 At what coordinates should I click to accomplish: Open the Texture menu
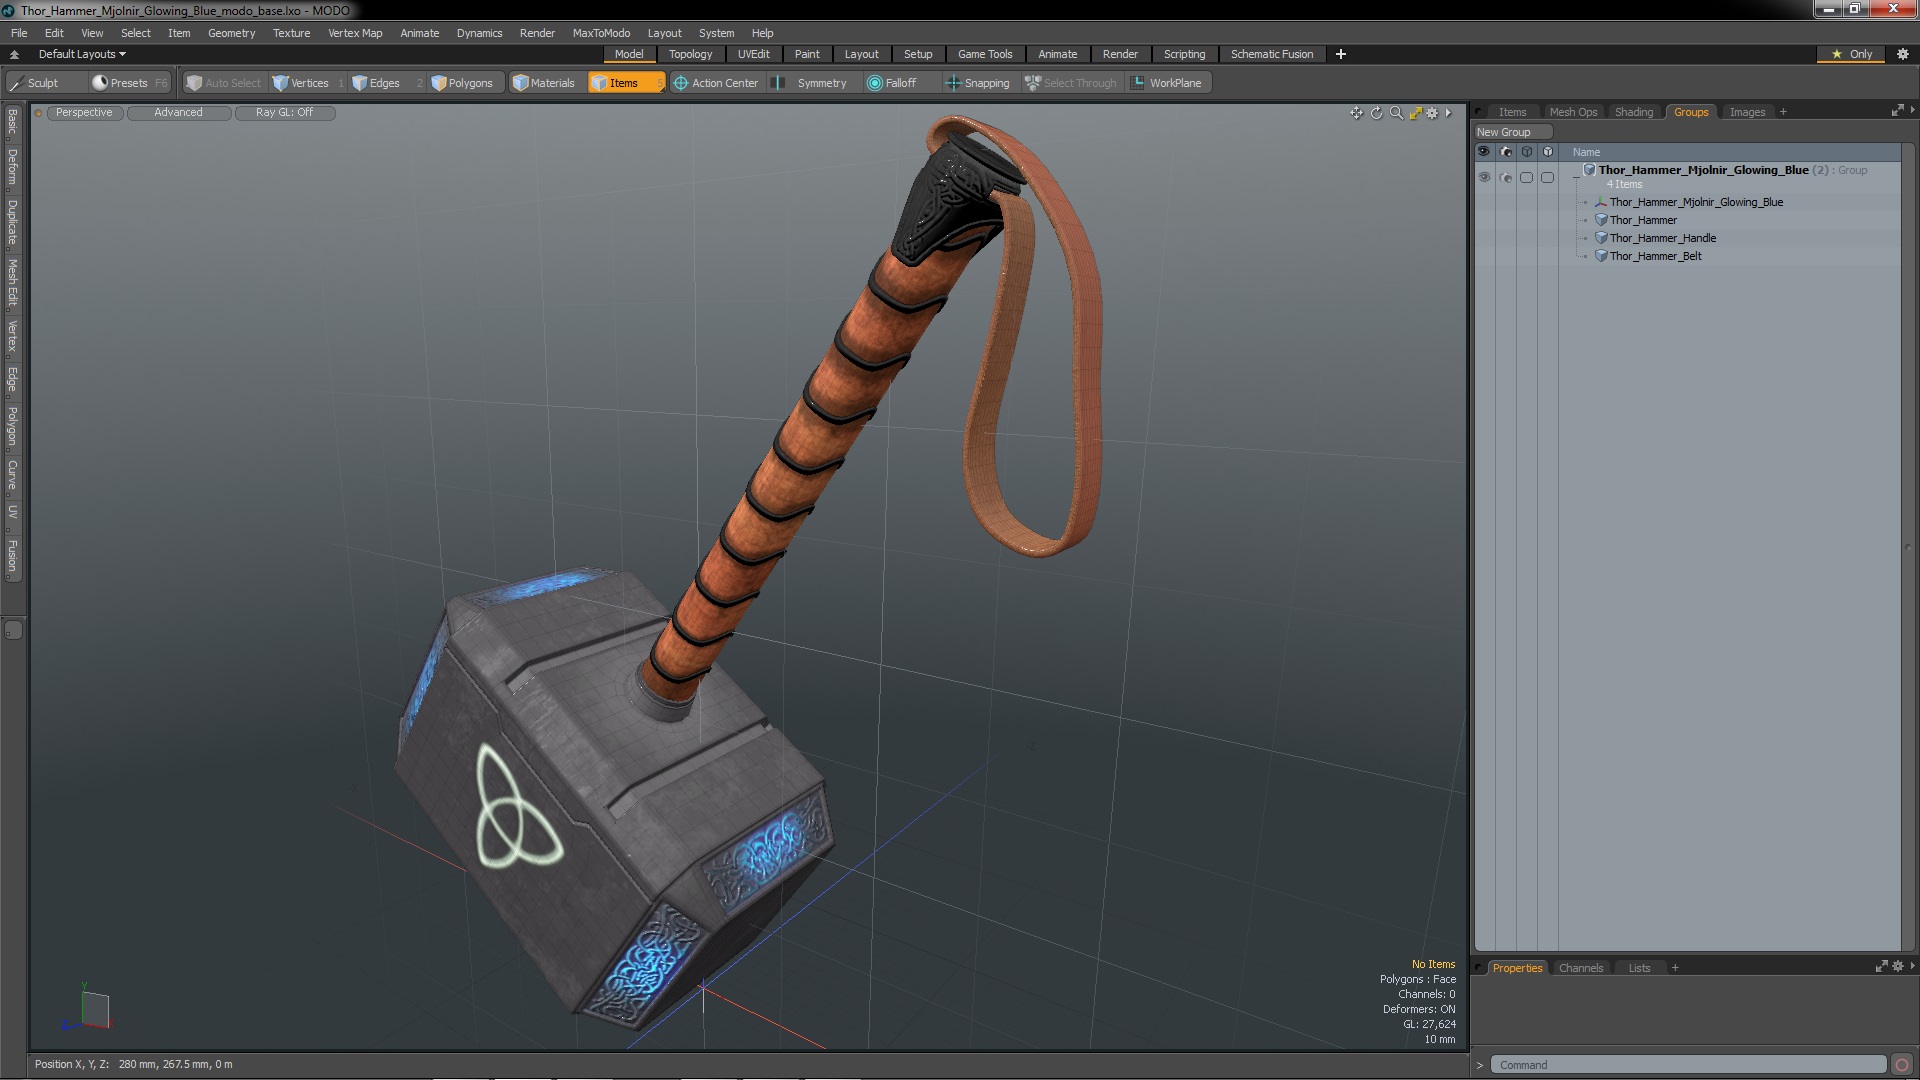[291, 33]
